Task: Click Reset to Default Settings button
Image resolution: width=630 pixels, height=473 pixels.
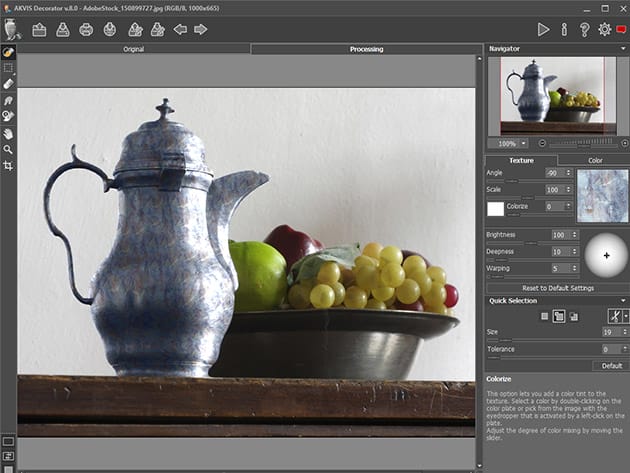Action: [x=556, y=288]
